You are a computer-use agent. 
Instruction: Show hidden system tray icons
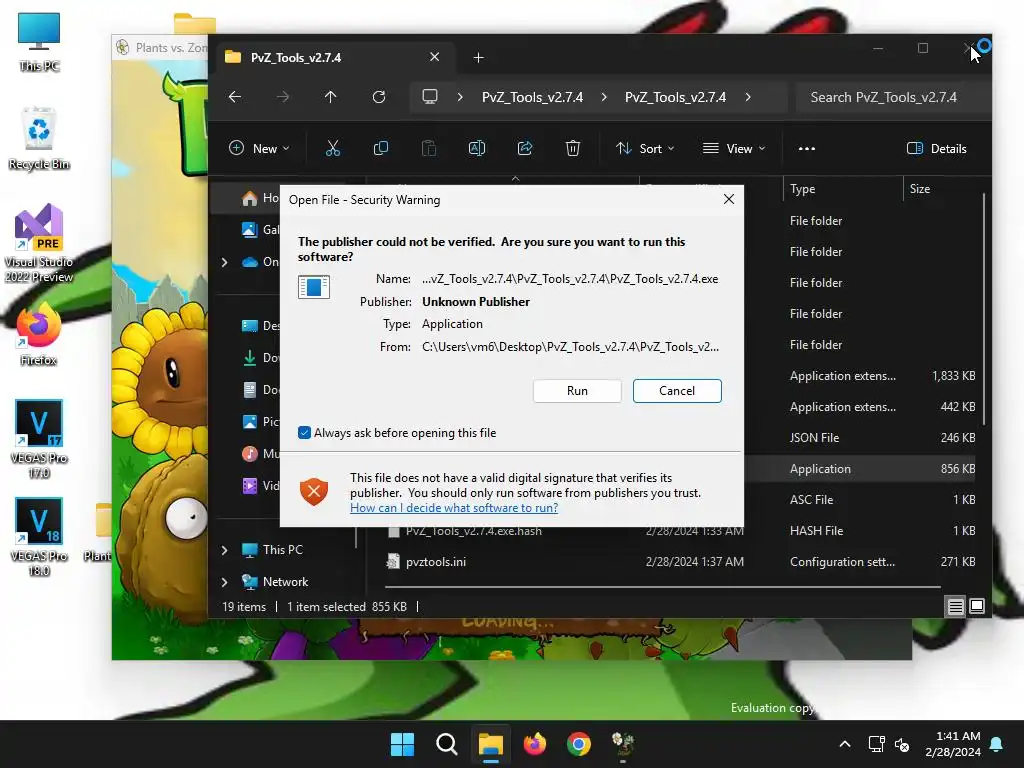coord(844,744)
